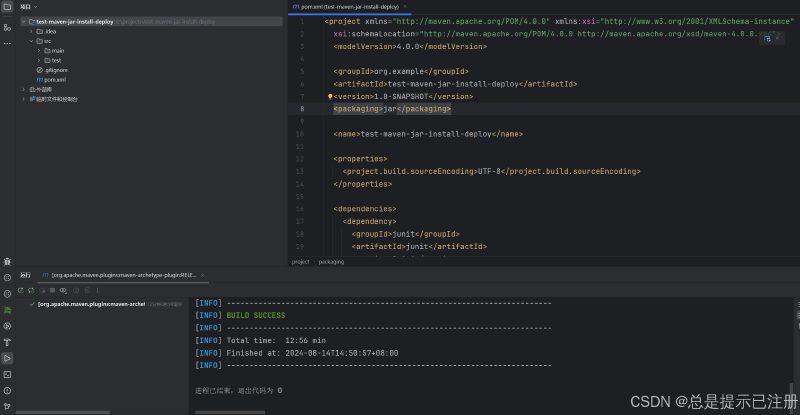
Task: Expand the test folder
Action: 39,61
